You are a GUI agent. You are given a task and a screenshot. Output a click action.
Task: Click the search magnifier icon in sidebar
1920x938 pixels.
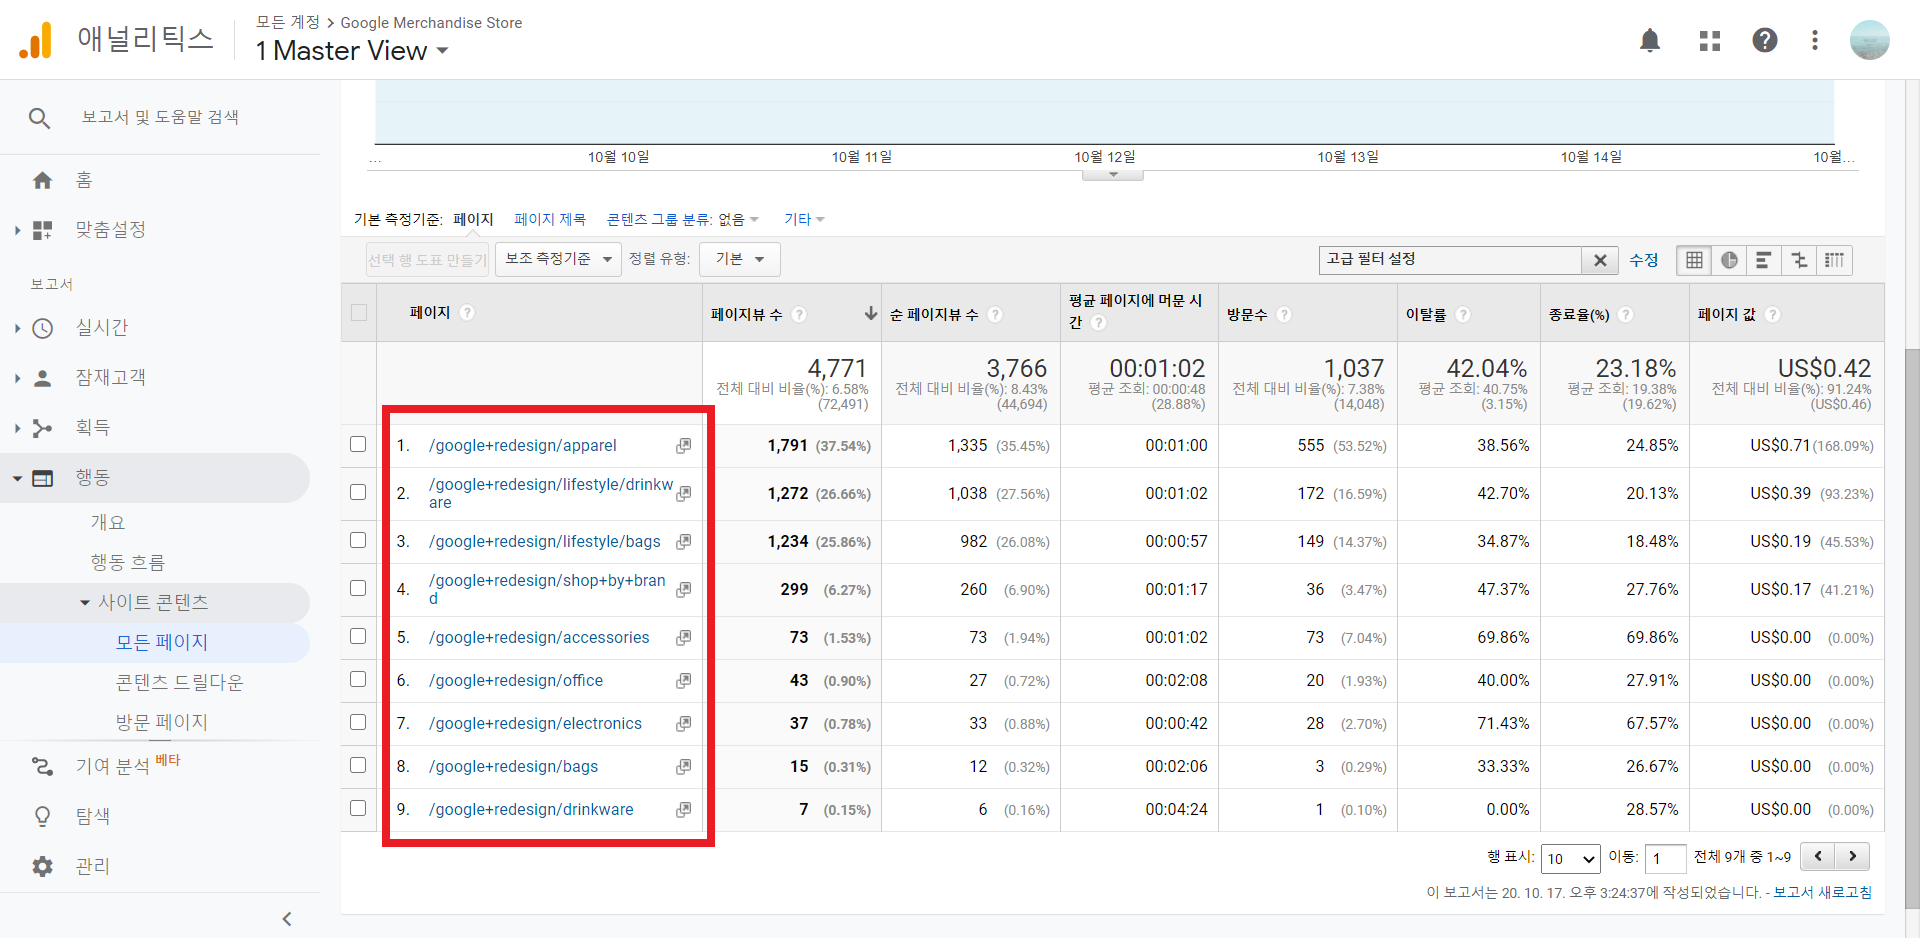point(40,118)
